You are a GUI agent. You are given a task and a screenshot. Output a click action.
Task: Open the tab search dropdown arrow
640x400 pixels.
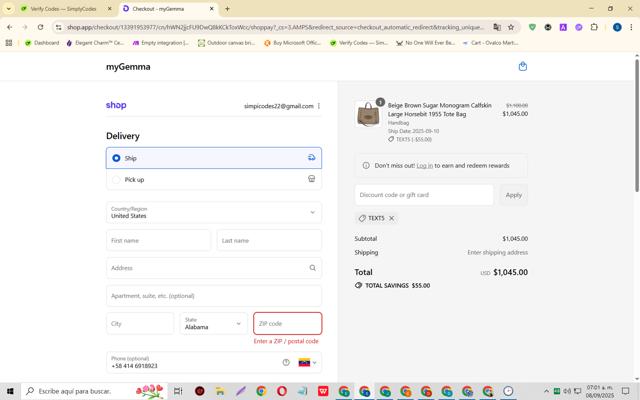(x=9, y=9)
